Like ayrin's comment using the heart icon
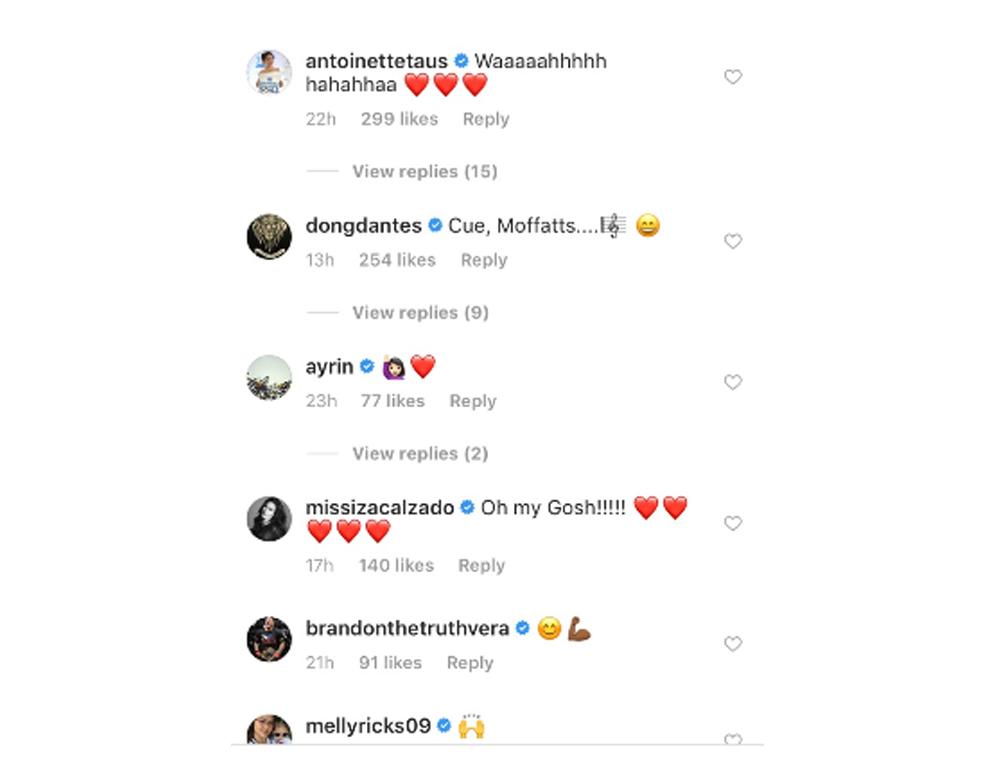 point(733,382)
